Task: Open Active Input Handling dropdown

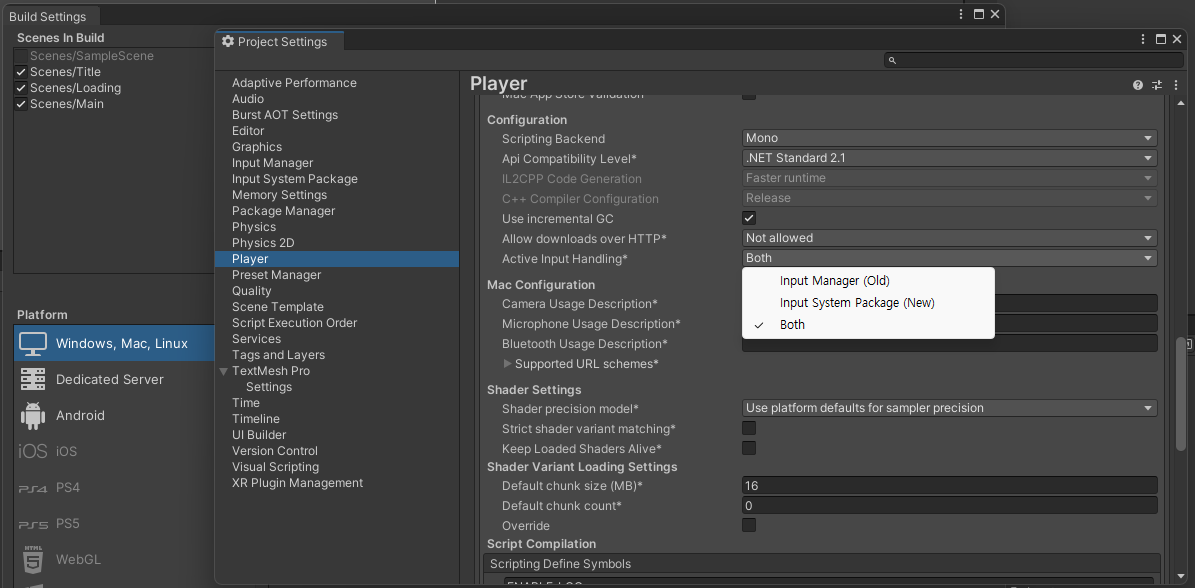Action: tap(950, 258)
